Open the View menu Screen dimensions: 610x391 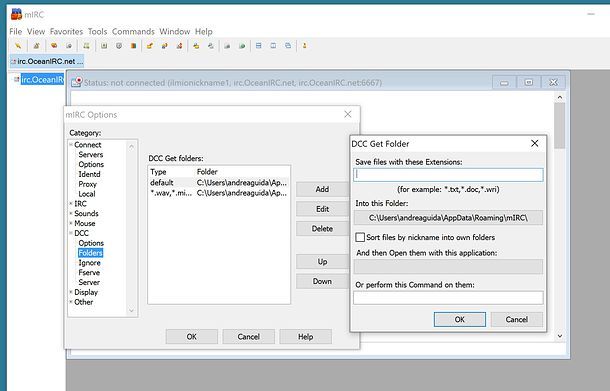point(36,32)
